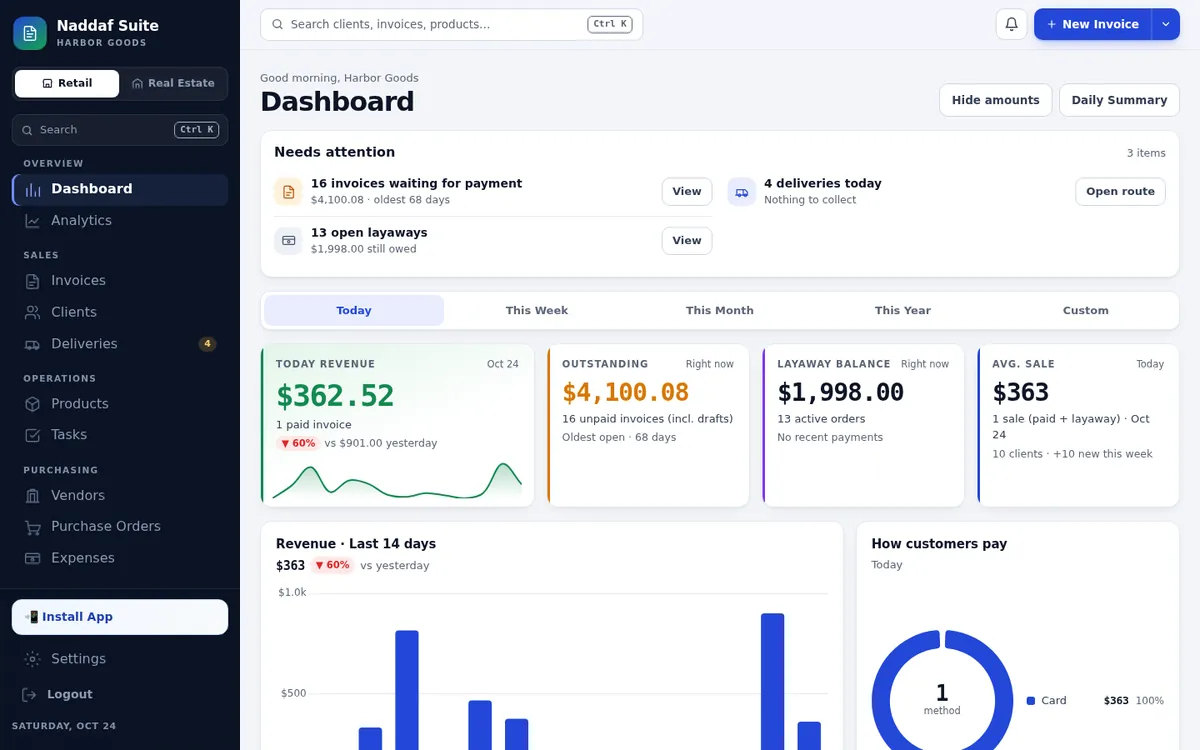Click the Deliveries truck icon in sidebar
The width and height of the screenshot is (1200, 750).
pyautogui.click(x=33, y=344)
